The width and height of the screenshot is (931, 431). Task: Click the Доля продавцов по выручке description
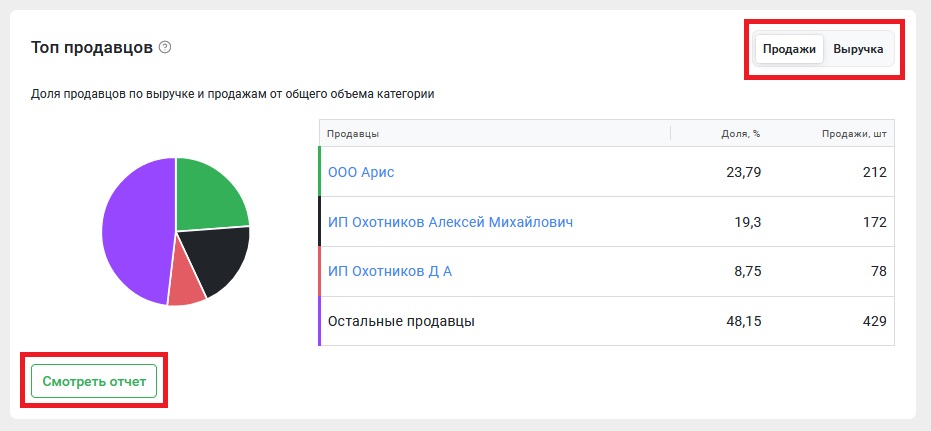(x=233, y=94)
